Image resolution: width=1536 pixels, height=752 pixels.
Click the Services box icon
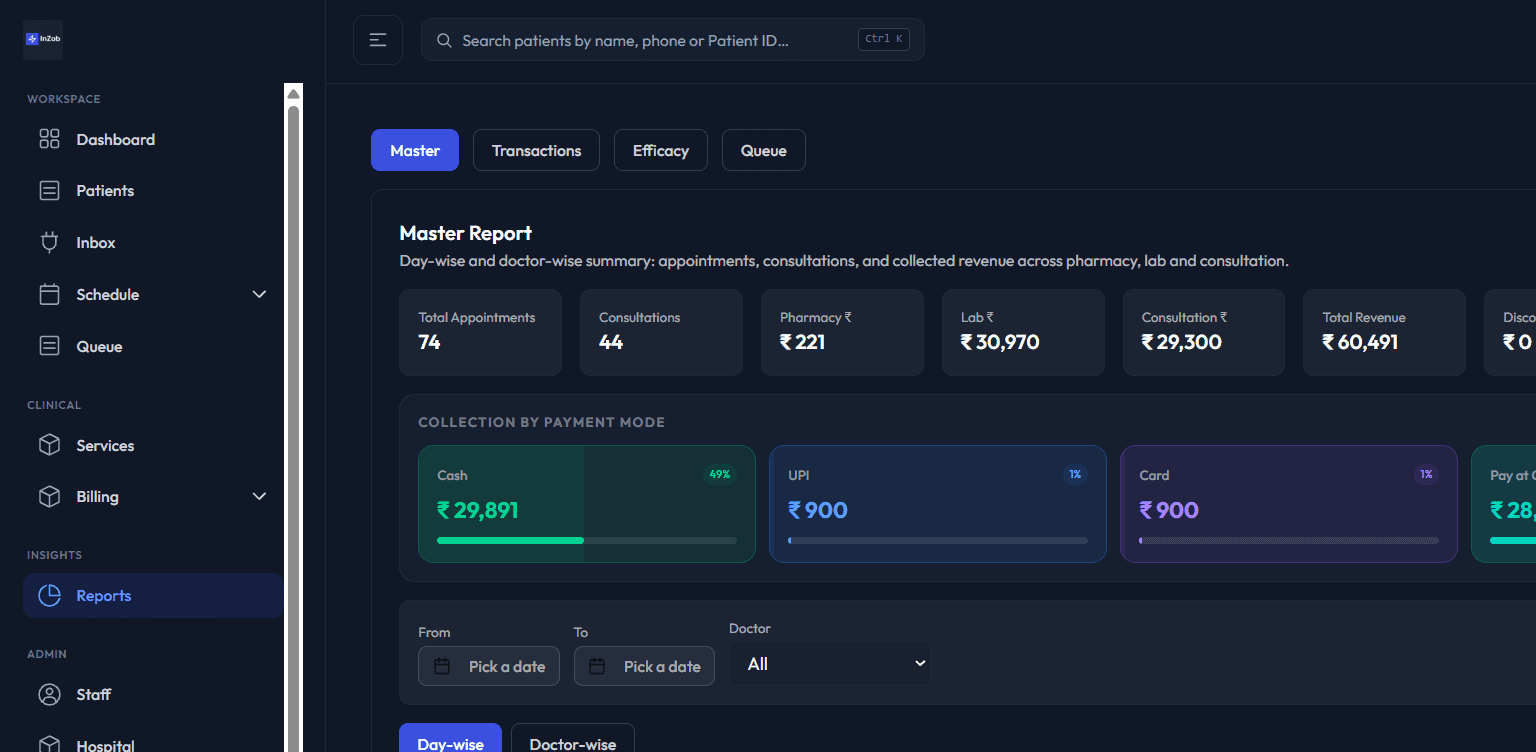49,445
